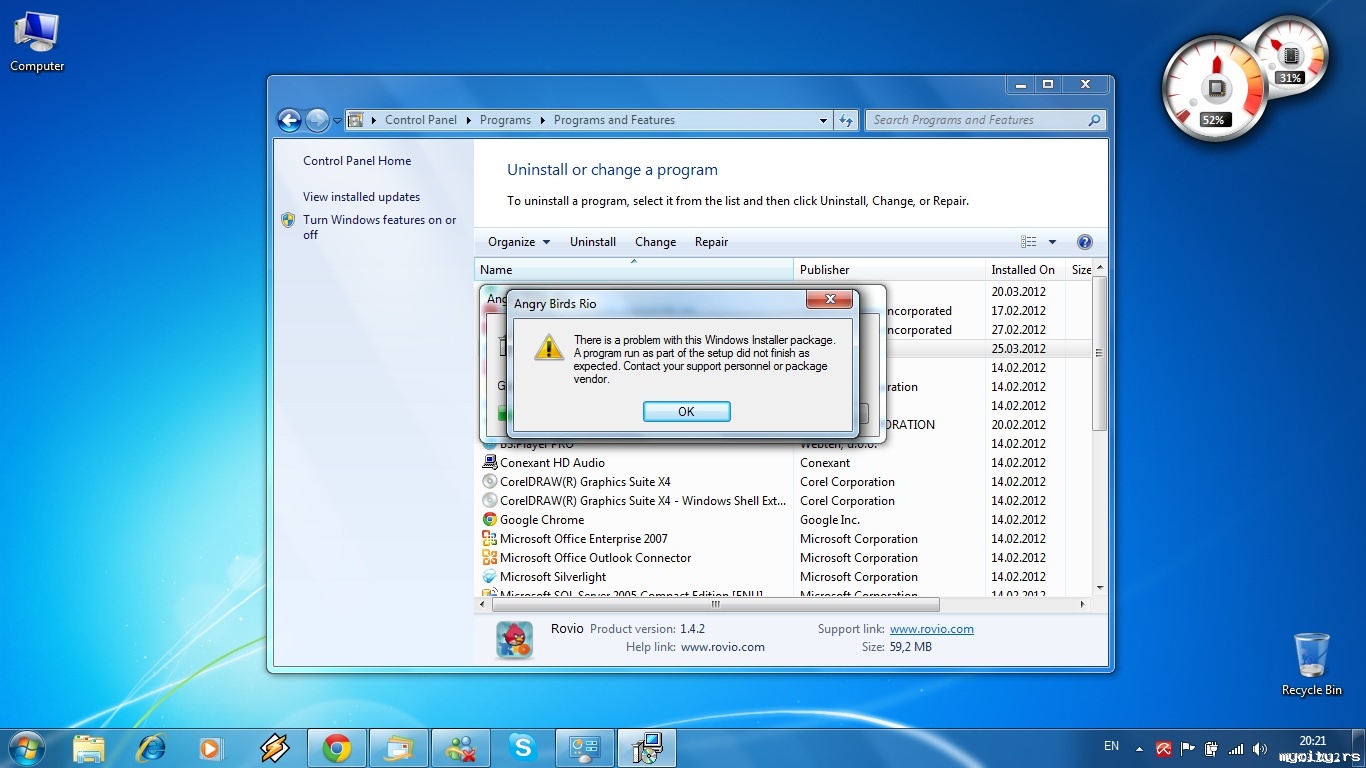This screenshot has height=768, width=1366.
Task: Click the Angry Birds icon in details pane
Action: (514, 640)
